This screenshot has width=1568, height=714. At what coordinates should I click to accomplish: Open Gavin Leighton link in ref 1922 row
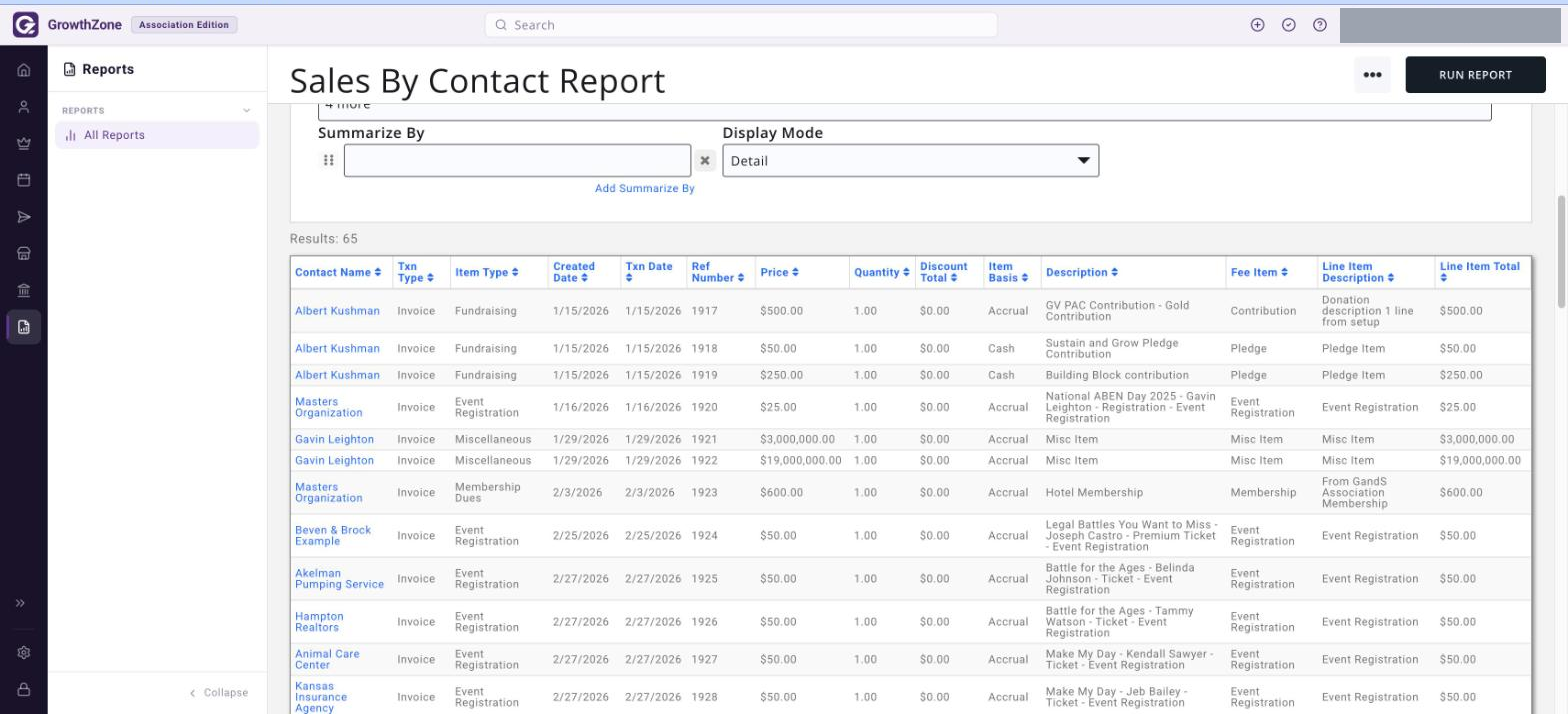pyautogui.click(x=334, y=461)
